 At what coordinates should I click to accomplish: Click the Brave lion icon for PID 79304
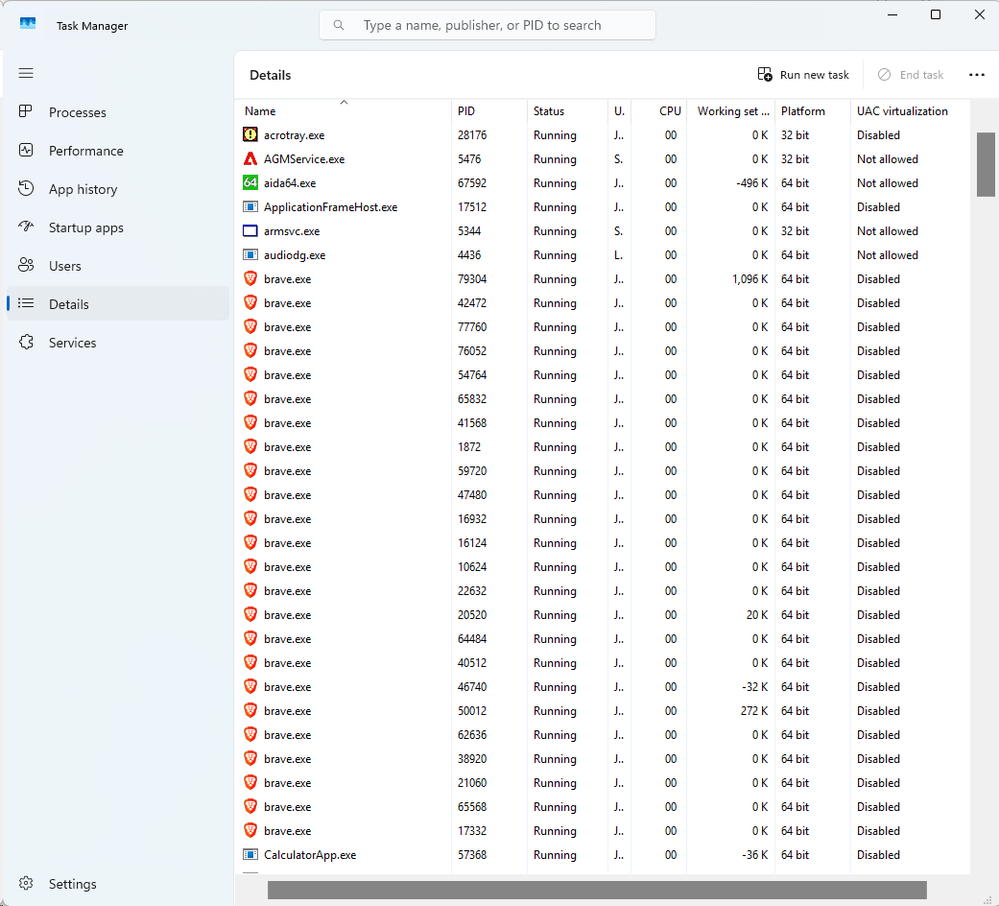click(x=250, y=278)
